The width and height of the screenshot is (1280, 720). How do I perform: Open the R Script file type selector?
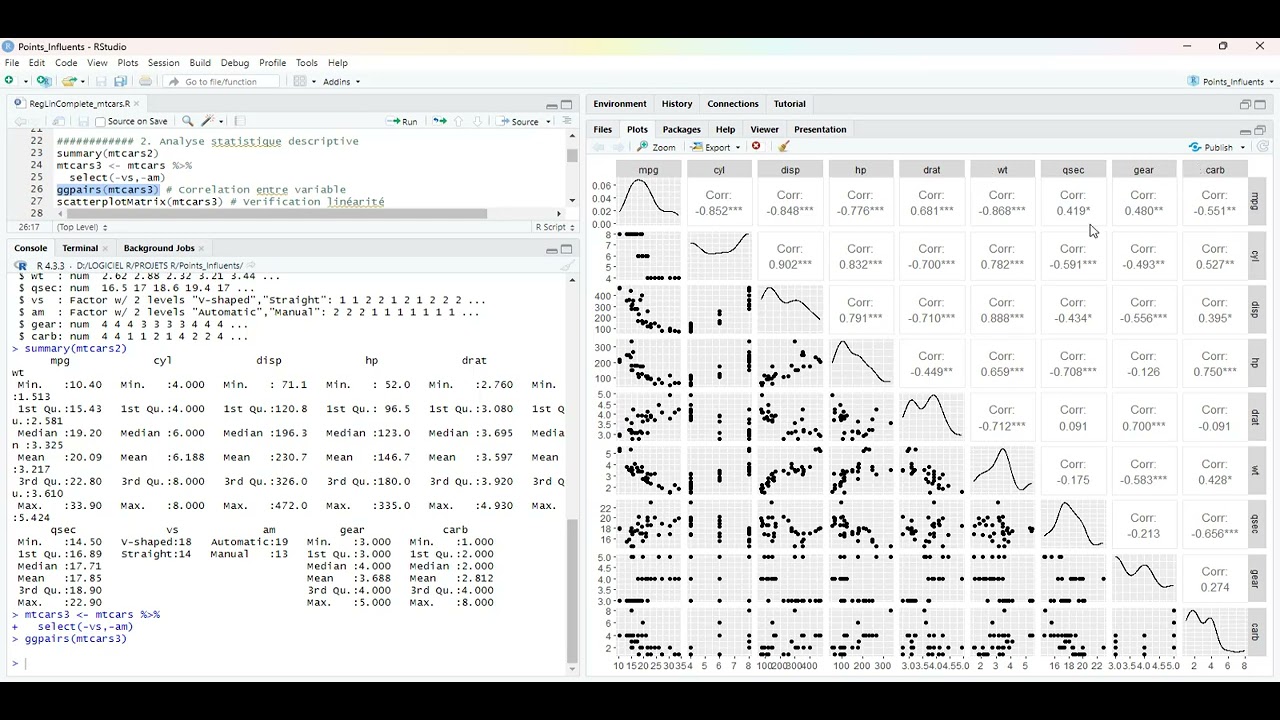pos(553,227)
